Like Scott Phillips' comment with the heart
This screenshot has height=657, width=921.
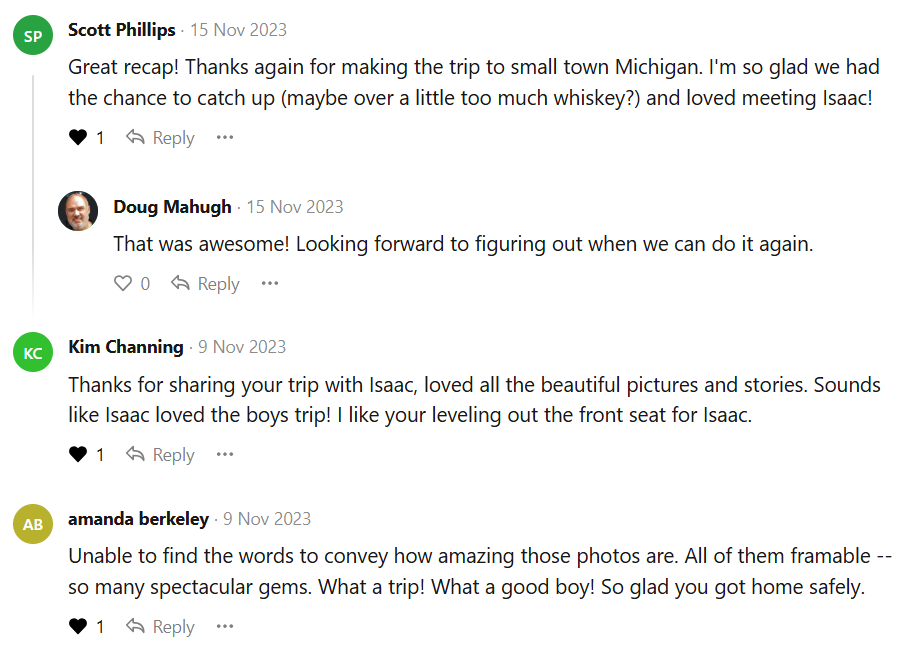point(78,138)
